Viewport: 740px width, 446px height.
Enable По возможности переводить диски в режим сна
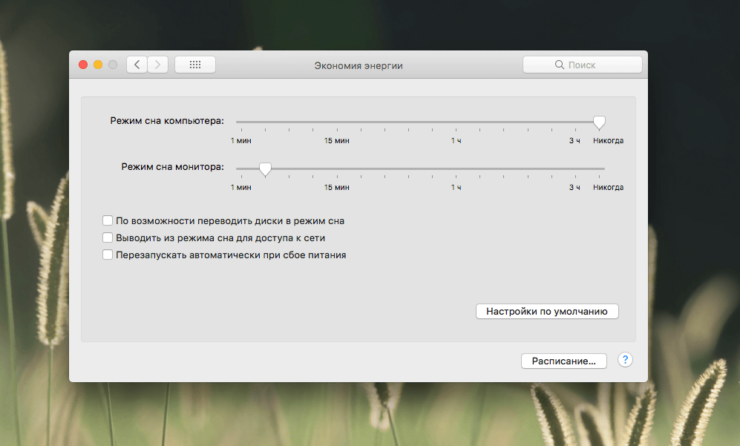point(108,221)
